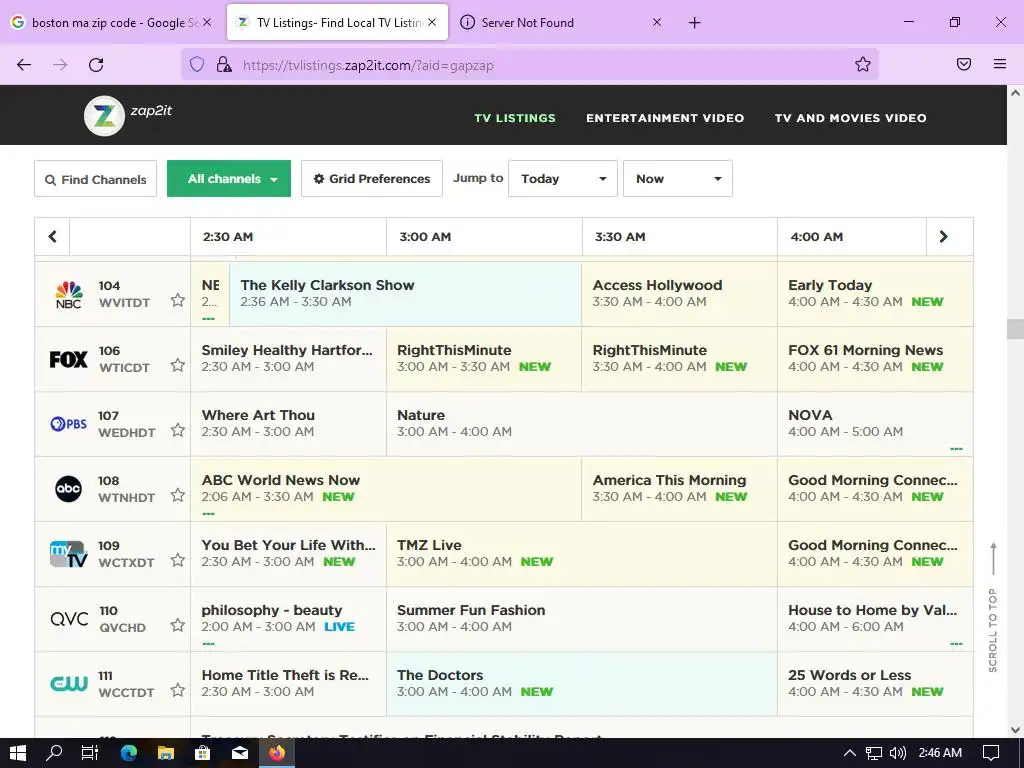Open Windows Start menu
The height and width of the screenshot is (768, 1024).
click(18, 753)
